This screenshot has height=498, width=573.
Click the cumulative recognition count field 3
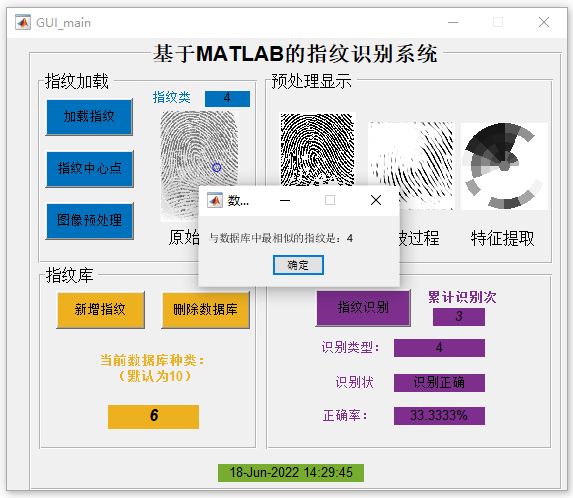coord(459,316)
